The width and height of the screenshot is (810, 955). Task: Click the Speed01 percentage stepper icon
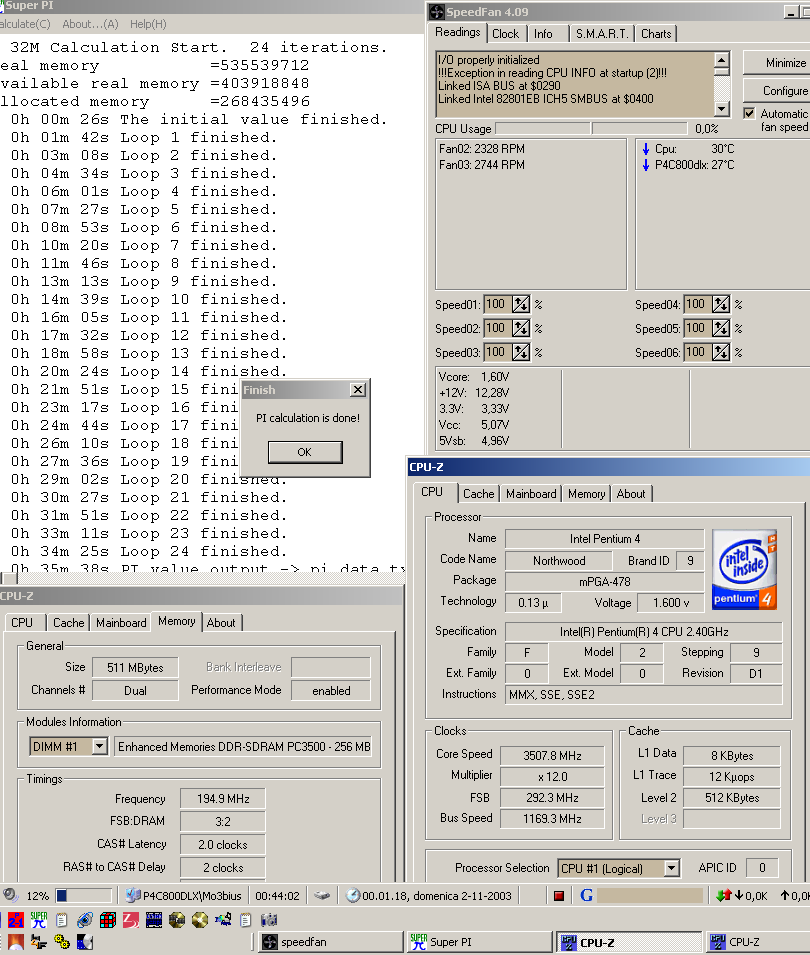point(521,304)
